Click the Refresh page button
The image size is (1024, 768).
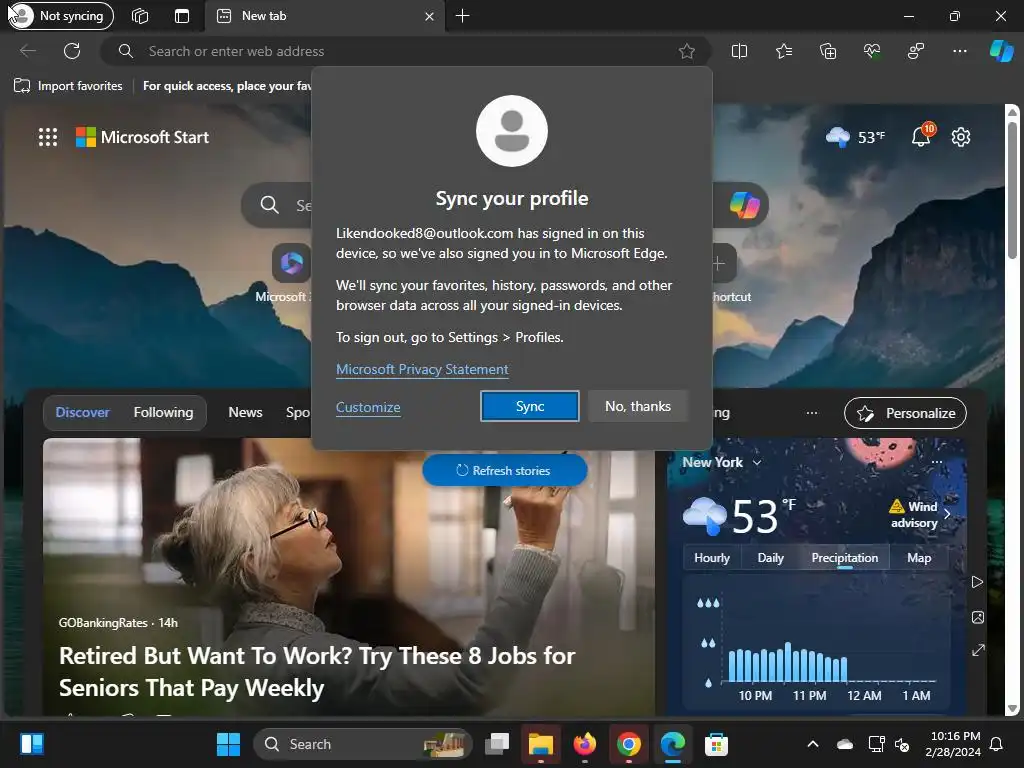72,51
